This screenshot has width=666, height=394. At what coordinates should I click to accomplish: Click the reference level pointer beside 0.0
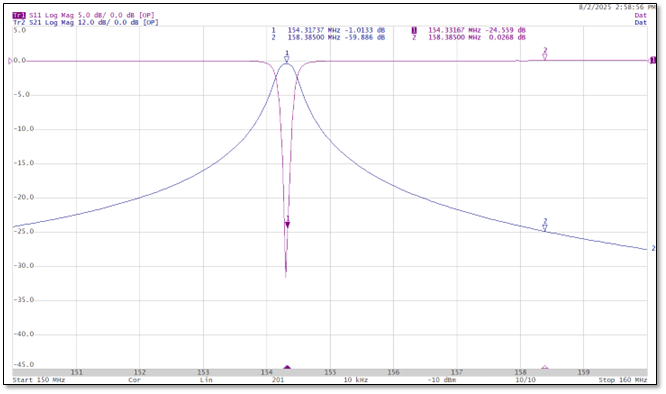pos(10,61)
